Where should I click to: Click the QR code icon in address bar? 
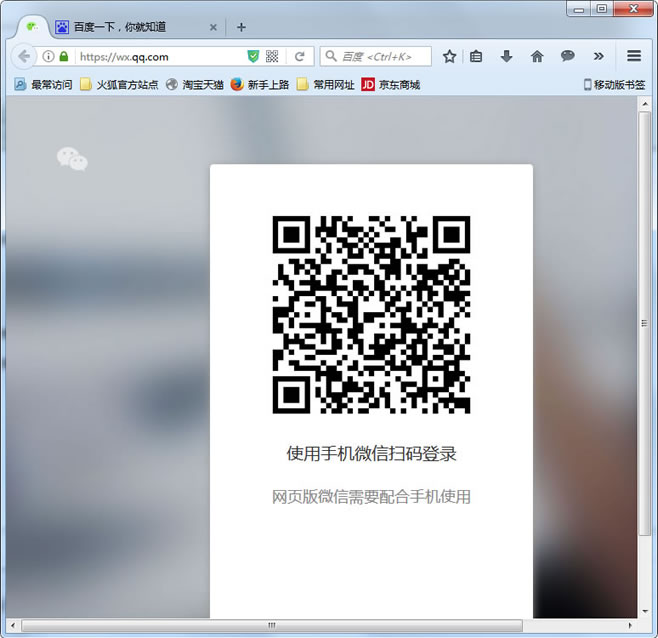click(x=272, y=56)
